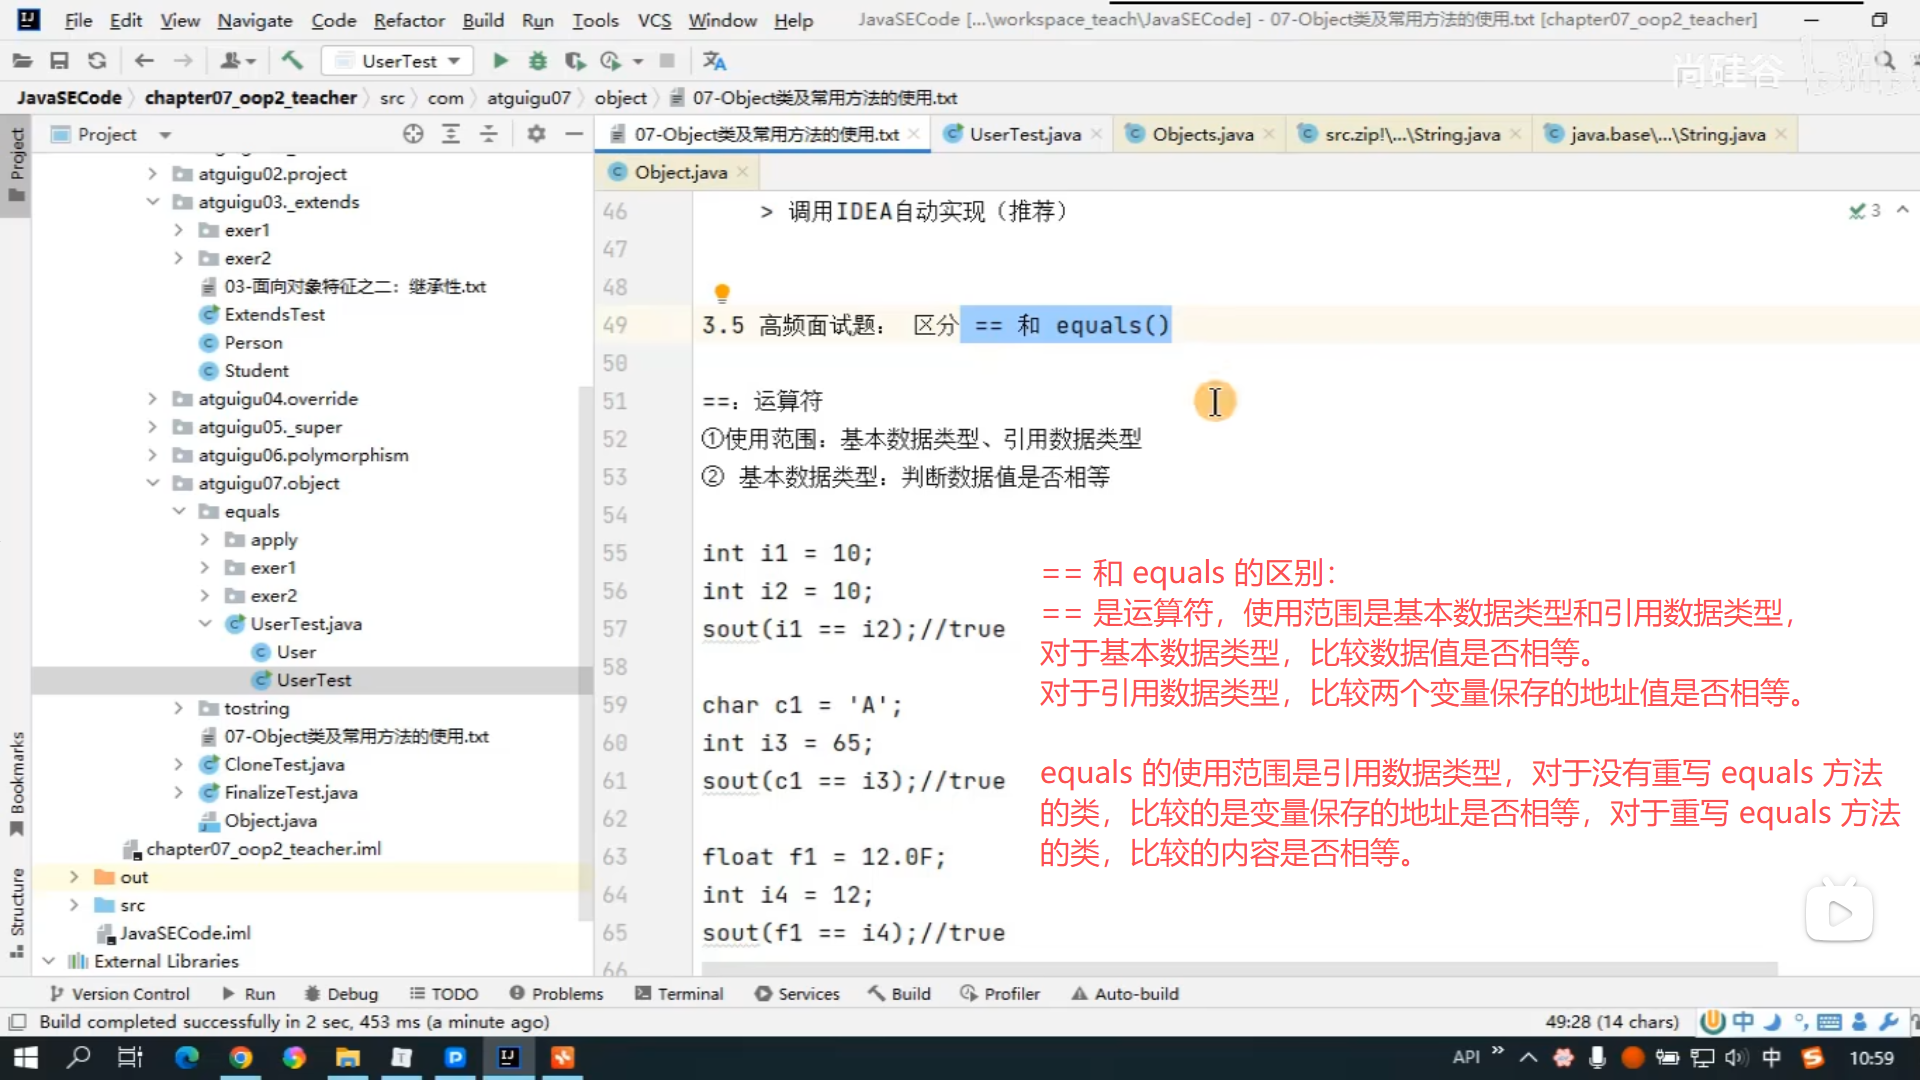Open the Problems tool window

pyautogui.click(x=557, y=994)
